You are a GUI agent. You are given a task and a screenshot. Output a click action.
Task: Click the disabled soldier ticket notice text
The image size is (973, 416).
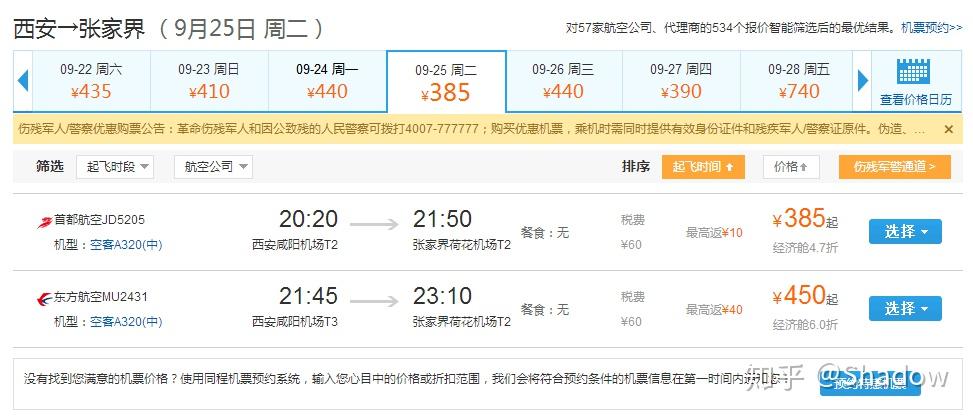(x=472, y=129)
